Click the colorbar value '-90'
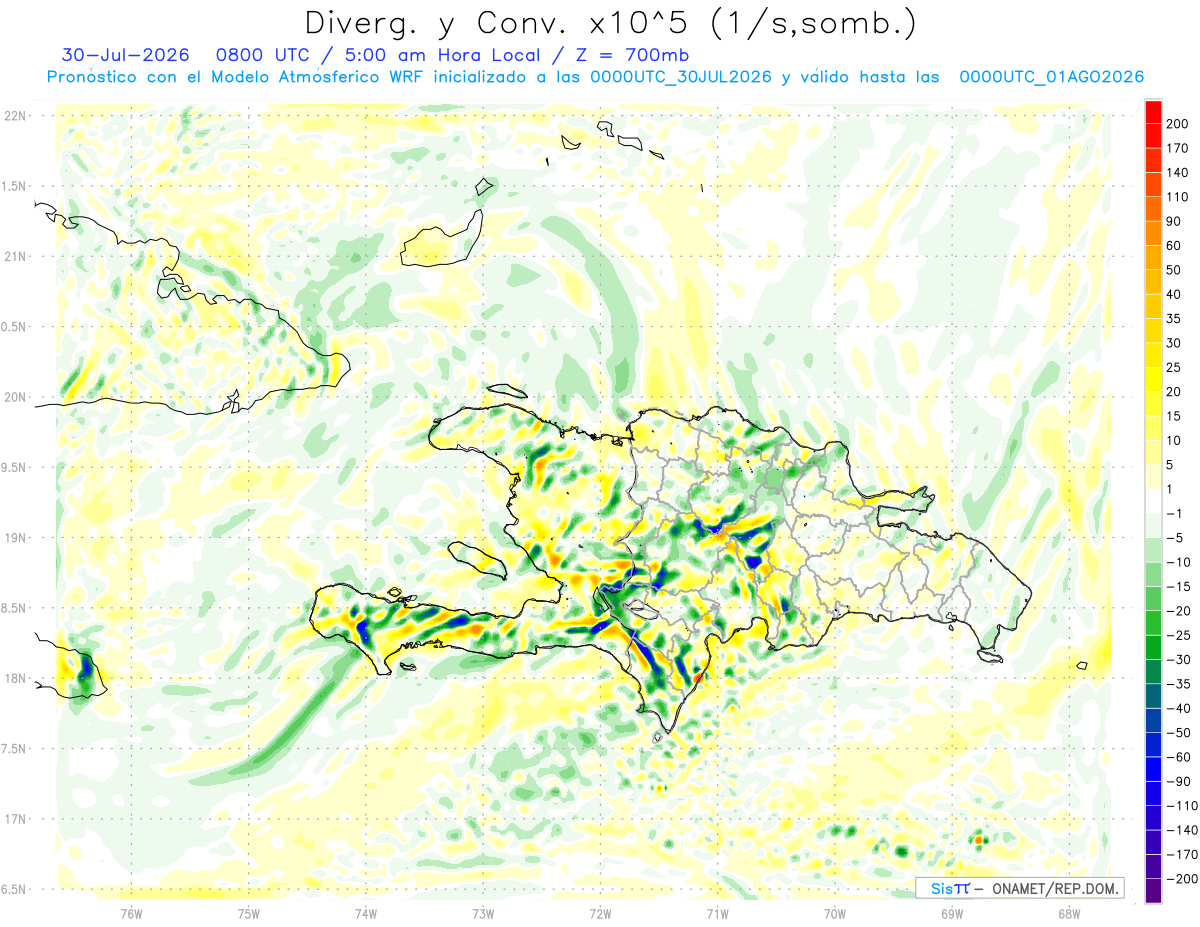Image resolution: width=1200 pixels, height=927 pixels. [1178, 782]
